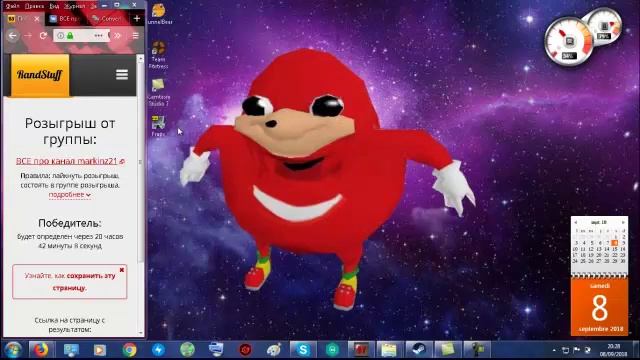Click the teal round taskbar icon
This screenshot has height=360, width=640.
pyautogui.click(x=332, y=350)
